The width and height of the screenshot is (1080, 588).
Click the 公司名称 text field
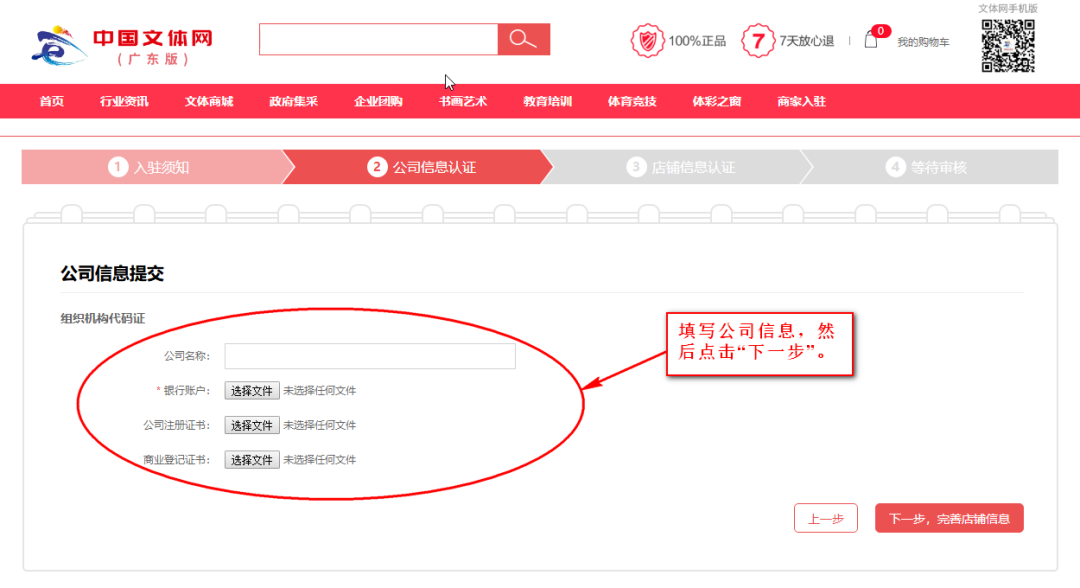370,356
